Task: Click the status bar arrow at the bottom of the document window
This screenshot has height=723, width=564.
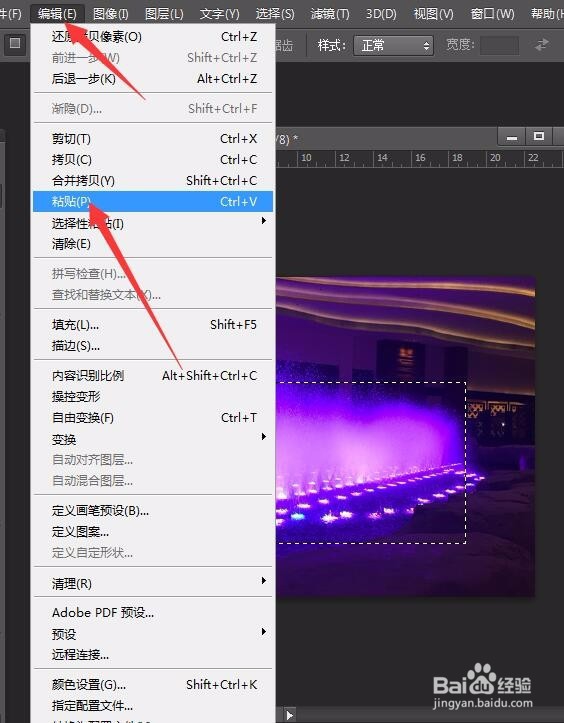Action: point(290,715)
